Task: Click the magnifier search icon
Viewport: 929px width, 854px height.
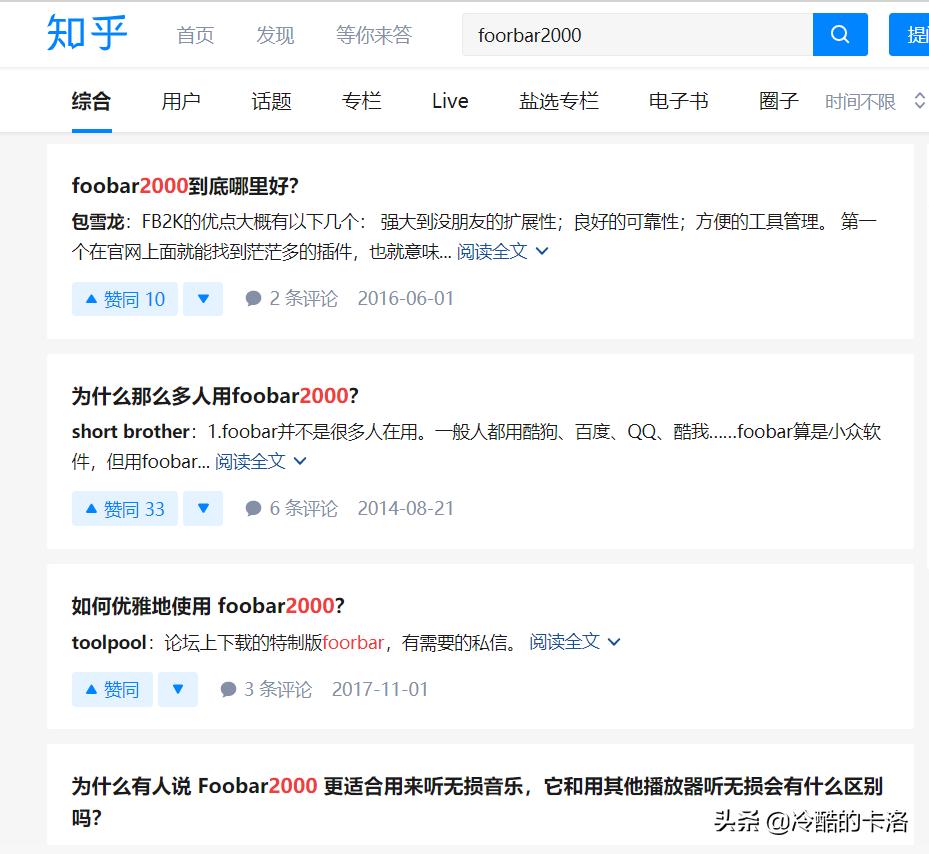Action: pyautogui.click(x=839, y=34)
